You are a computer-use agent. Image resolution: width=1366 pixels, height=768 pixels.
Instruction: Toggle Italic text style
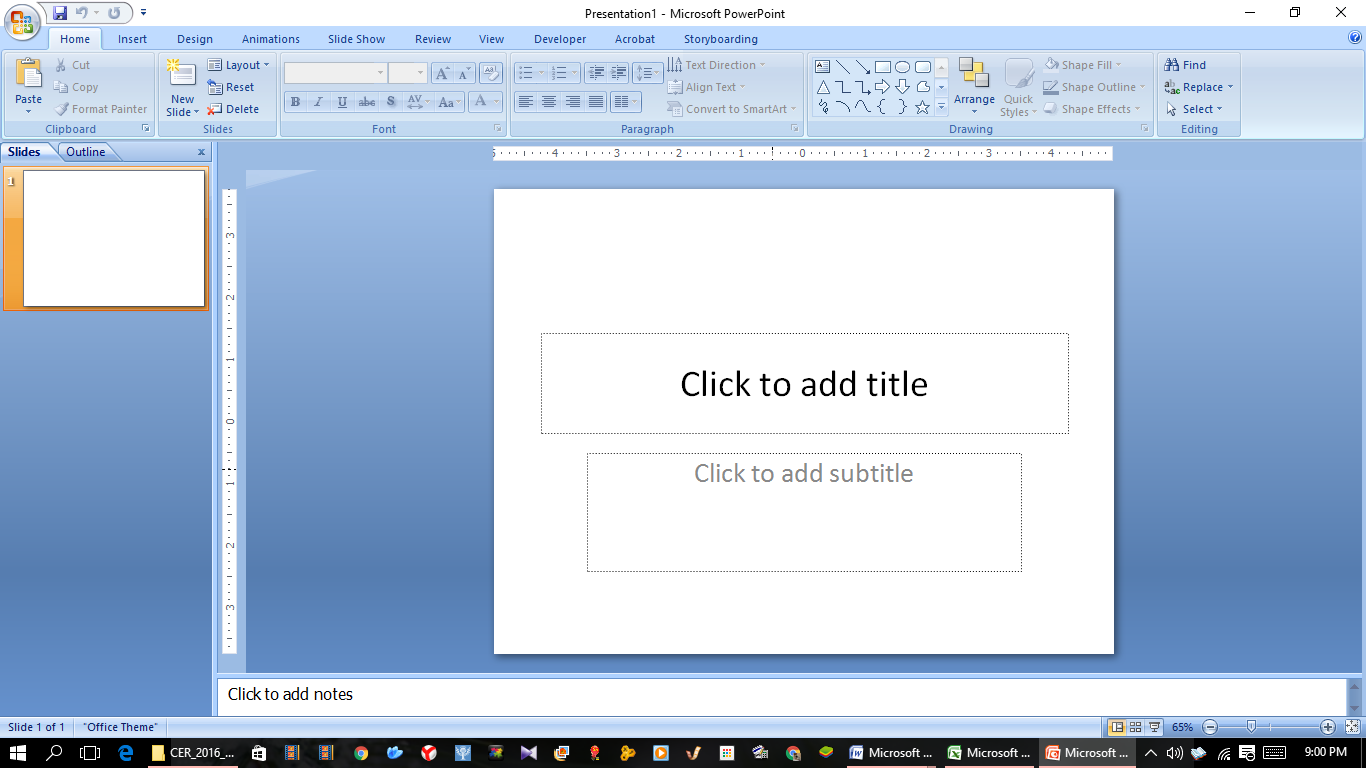319,102
